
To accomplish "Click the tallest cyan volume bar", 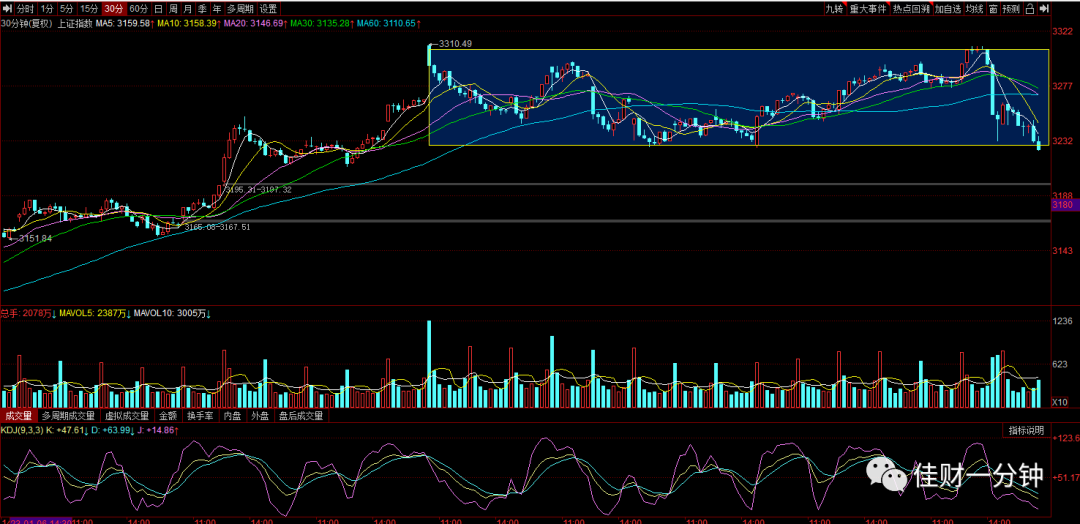I will [x=429, y=364].
